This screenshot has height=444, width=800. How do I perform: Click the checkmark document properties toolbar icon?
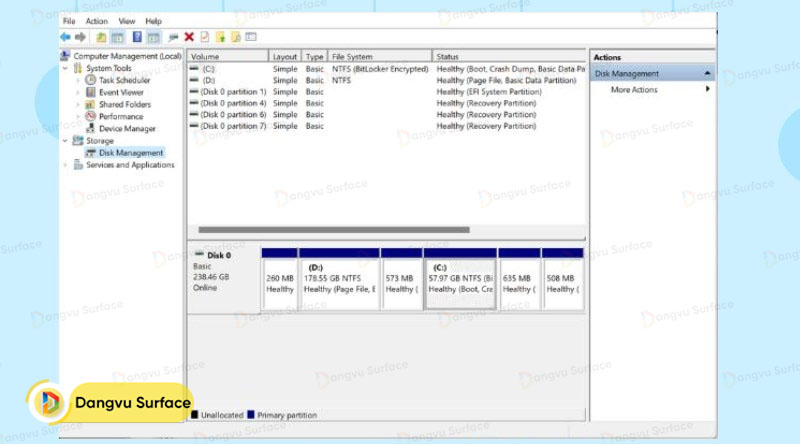coord(205,37)
